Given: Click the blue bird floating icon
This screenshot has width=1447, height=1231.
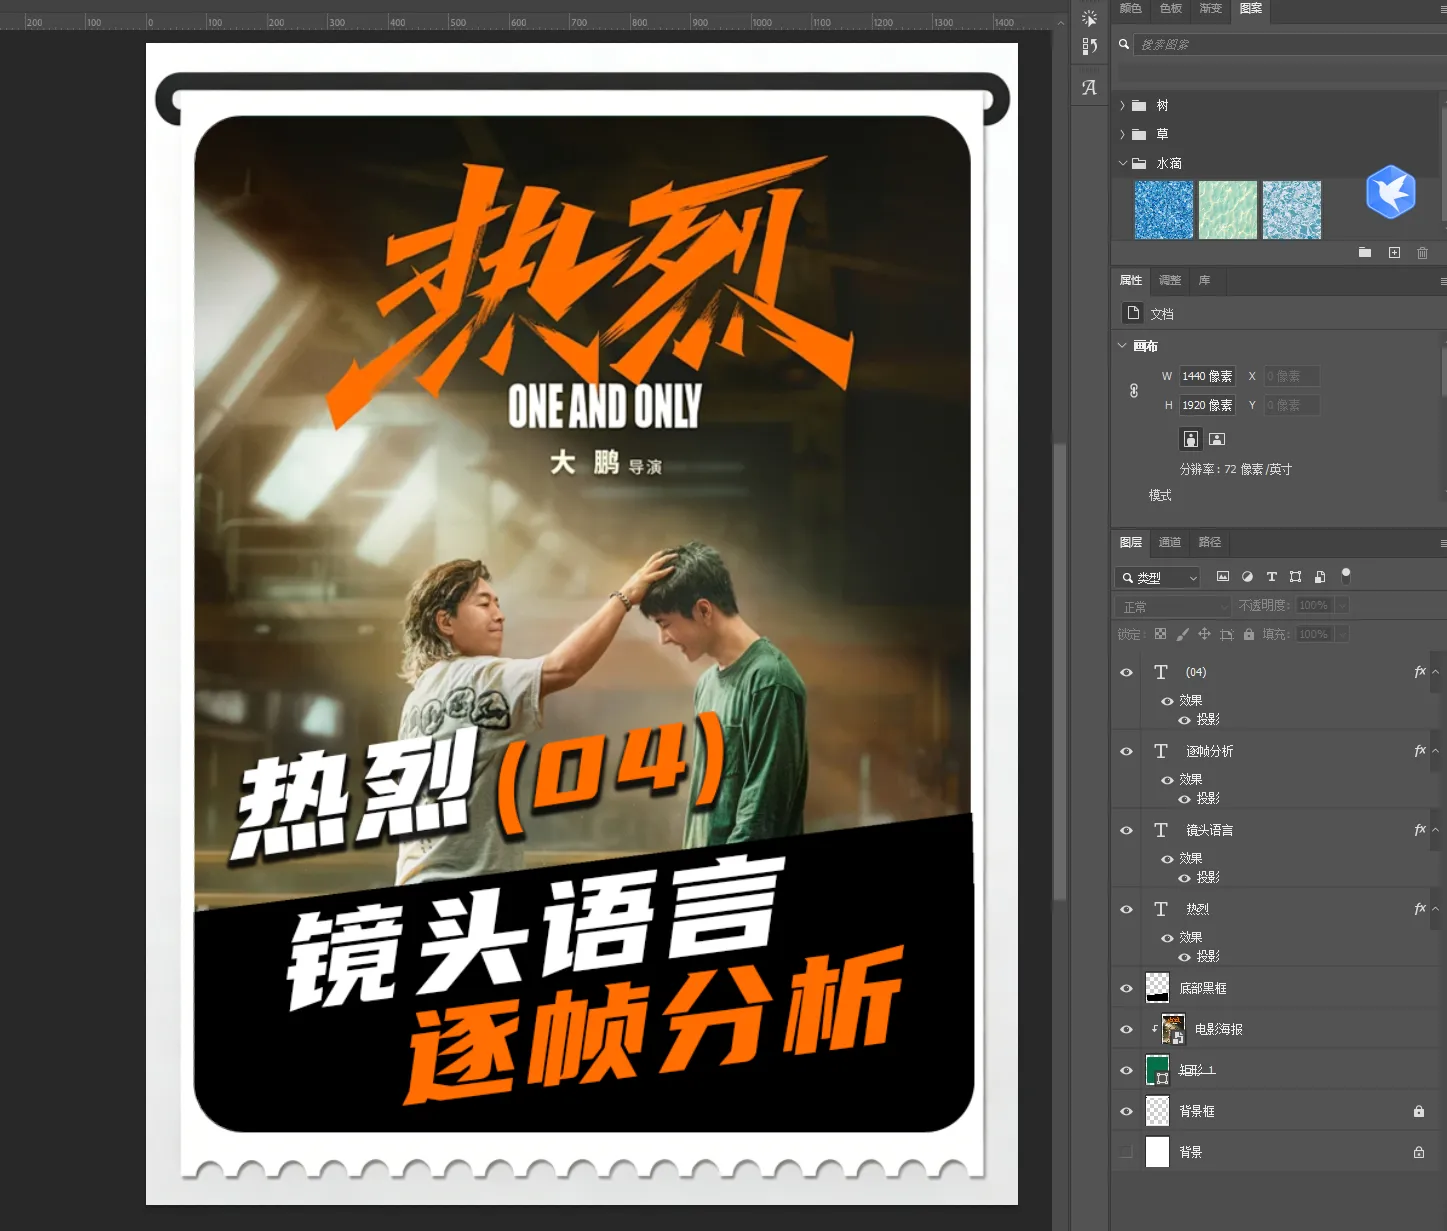Looking at the screenshot, I should 1391,192.
